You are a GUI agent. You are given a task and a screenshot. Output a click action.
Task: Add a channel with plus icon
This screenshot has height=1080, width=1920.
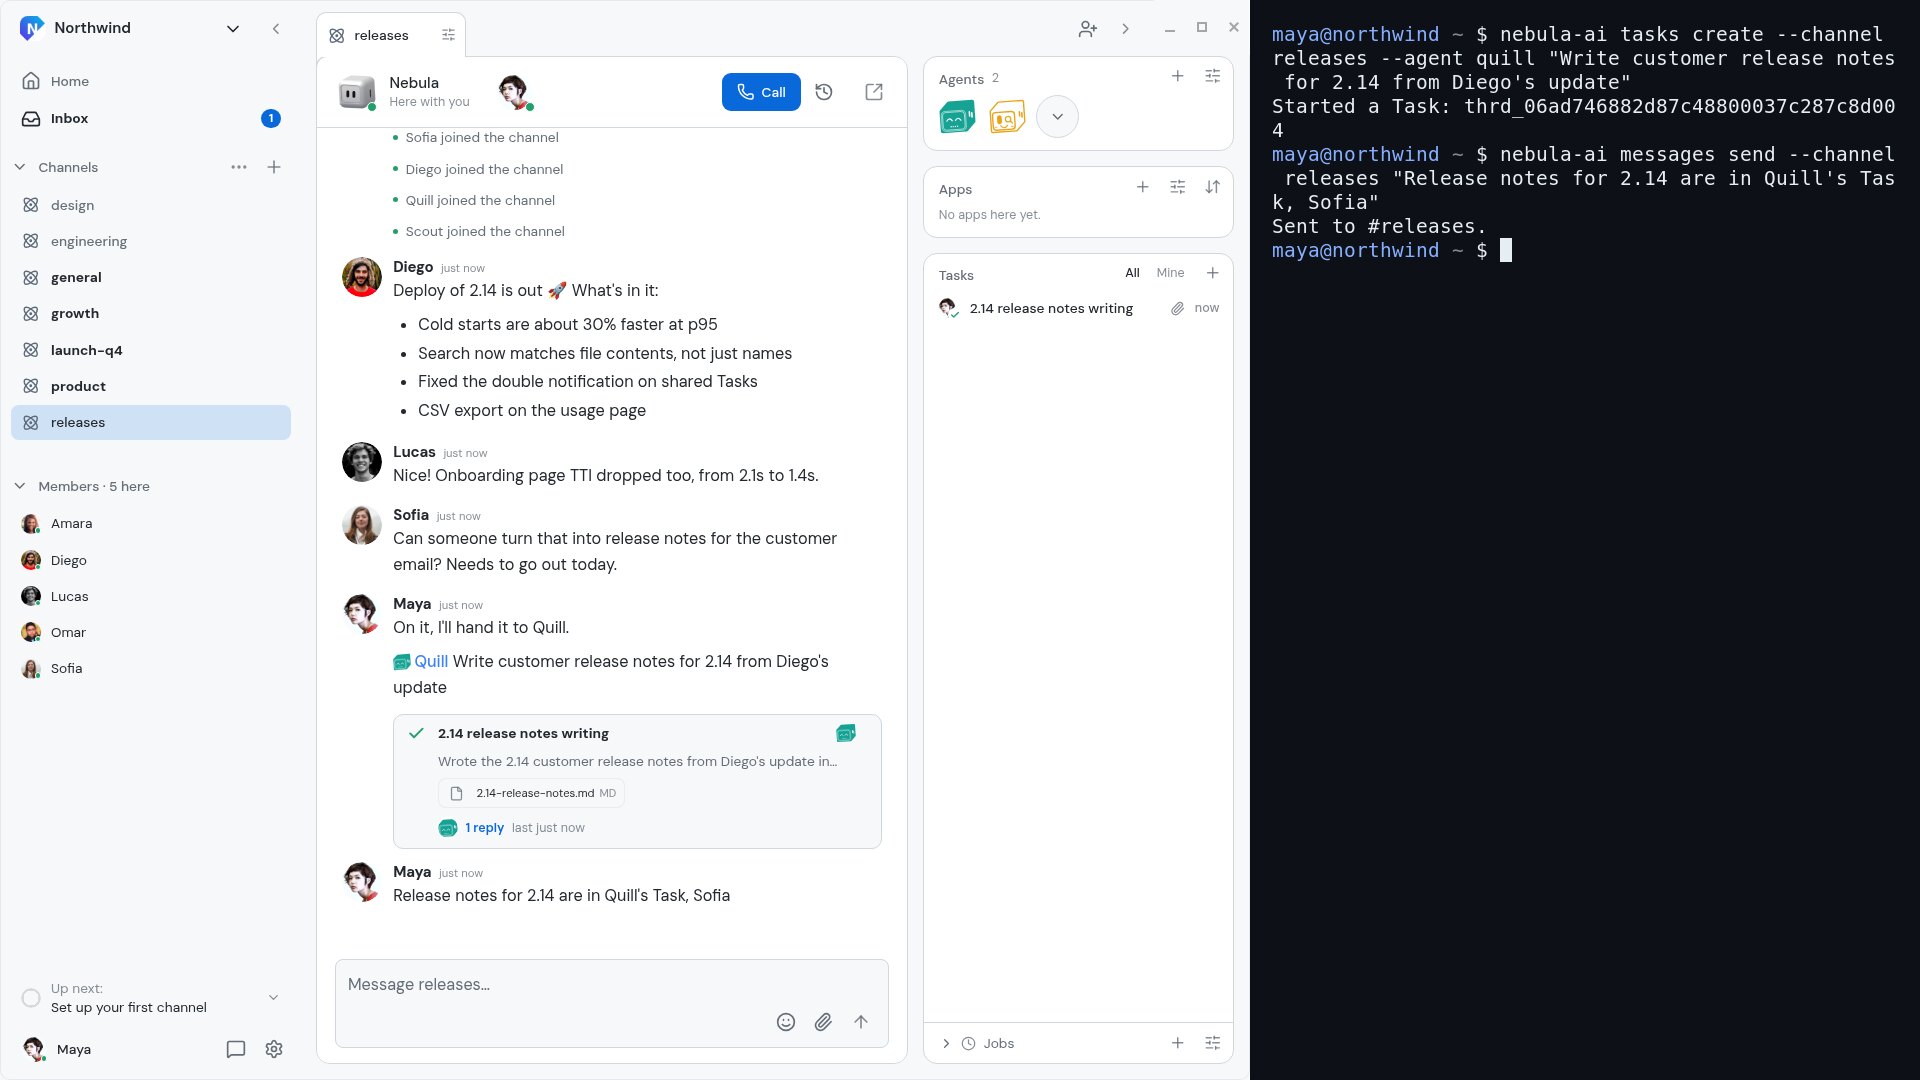[x=274, y=167]
